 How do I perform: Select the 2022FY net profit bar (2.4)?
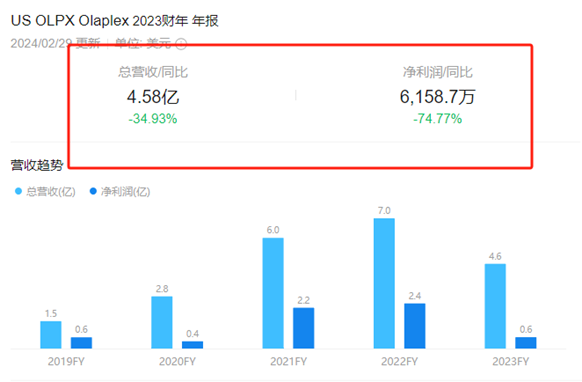pos(415,326)
